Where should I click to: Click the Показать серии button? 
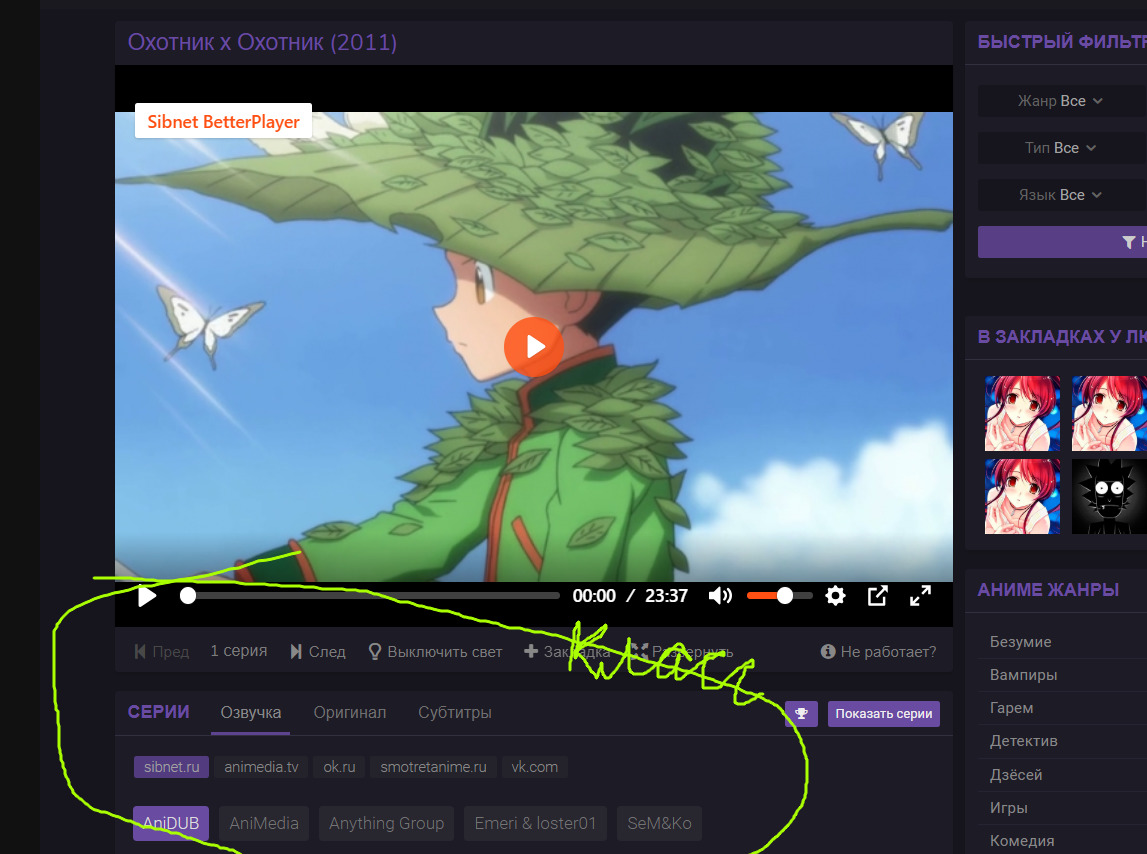click(x=883, y=714)
